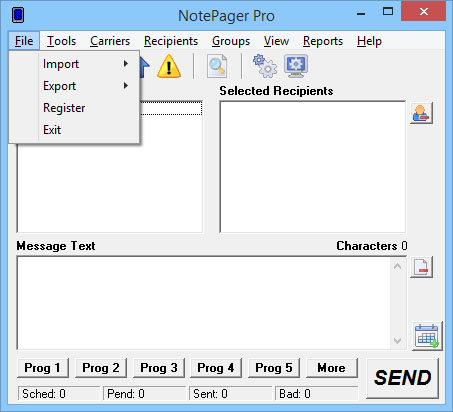Choose Register from the File menu
This screenshot has height=412, width=453.
74,108
